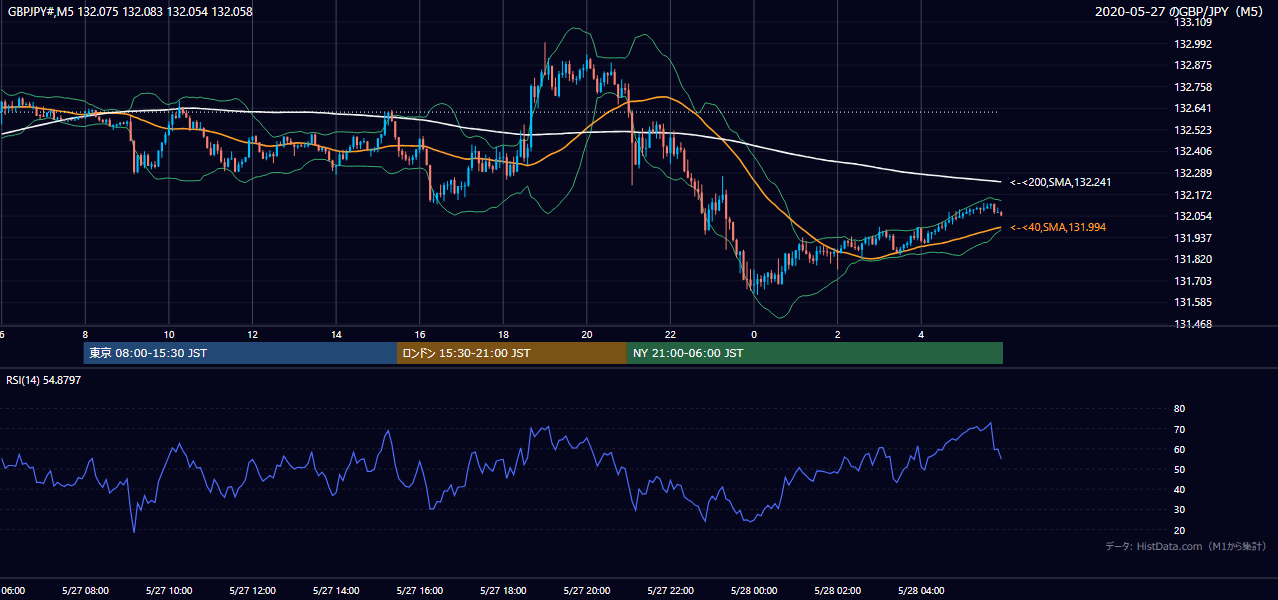Click the 132.406 price axis label
Viewport: 1278px width, 600px height.
coord(1193,152)
